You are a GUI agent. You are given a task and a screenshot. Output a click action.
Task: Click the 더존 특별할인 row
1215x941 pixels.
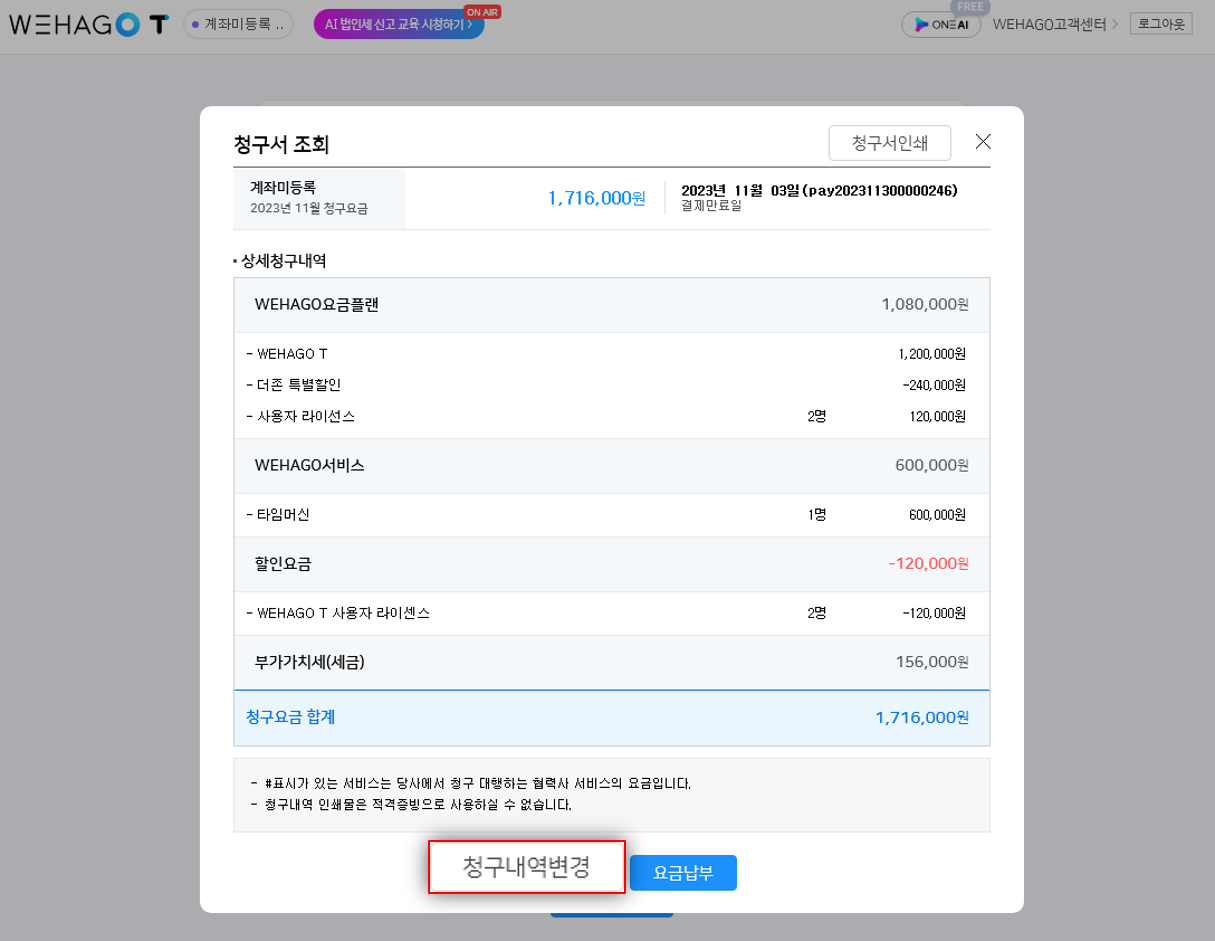[x=612, y=385]
